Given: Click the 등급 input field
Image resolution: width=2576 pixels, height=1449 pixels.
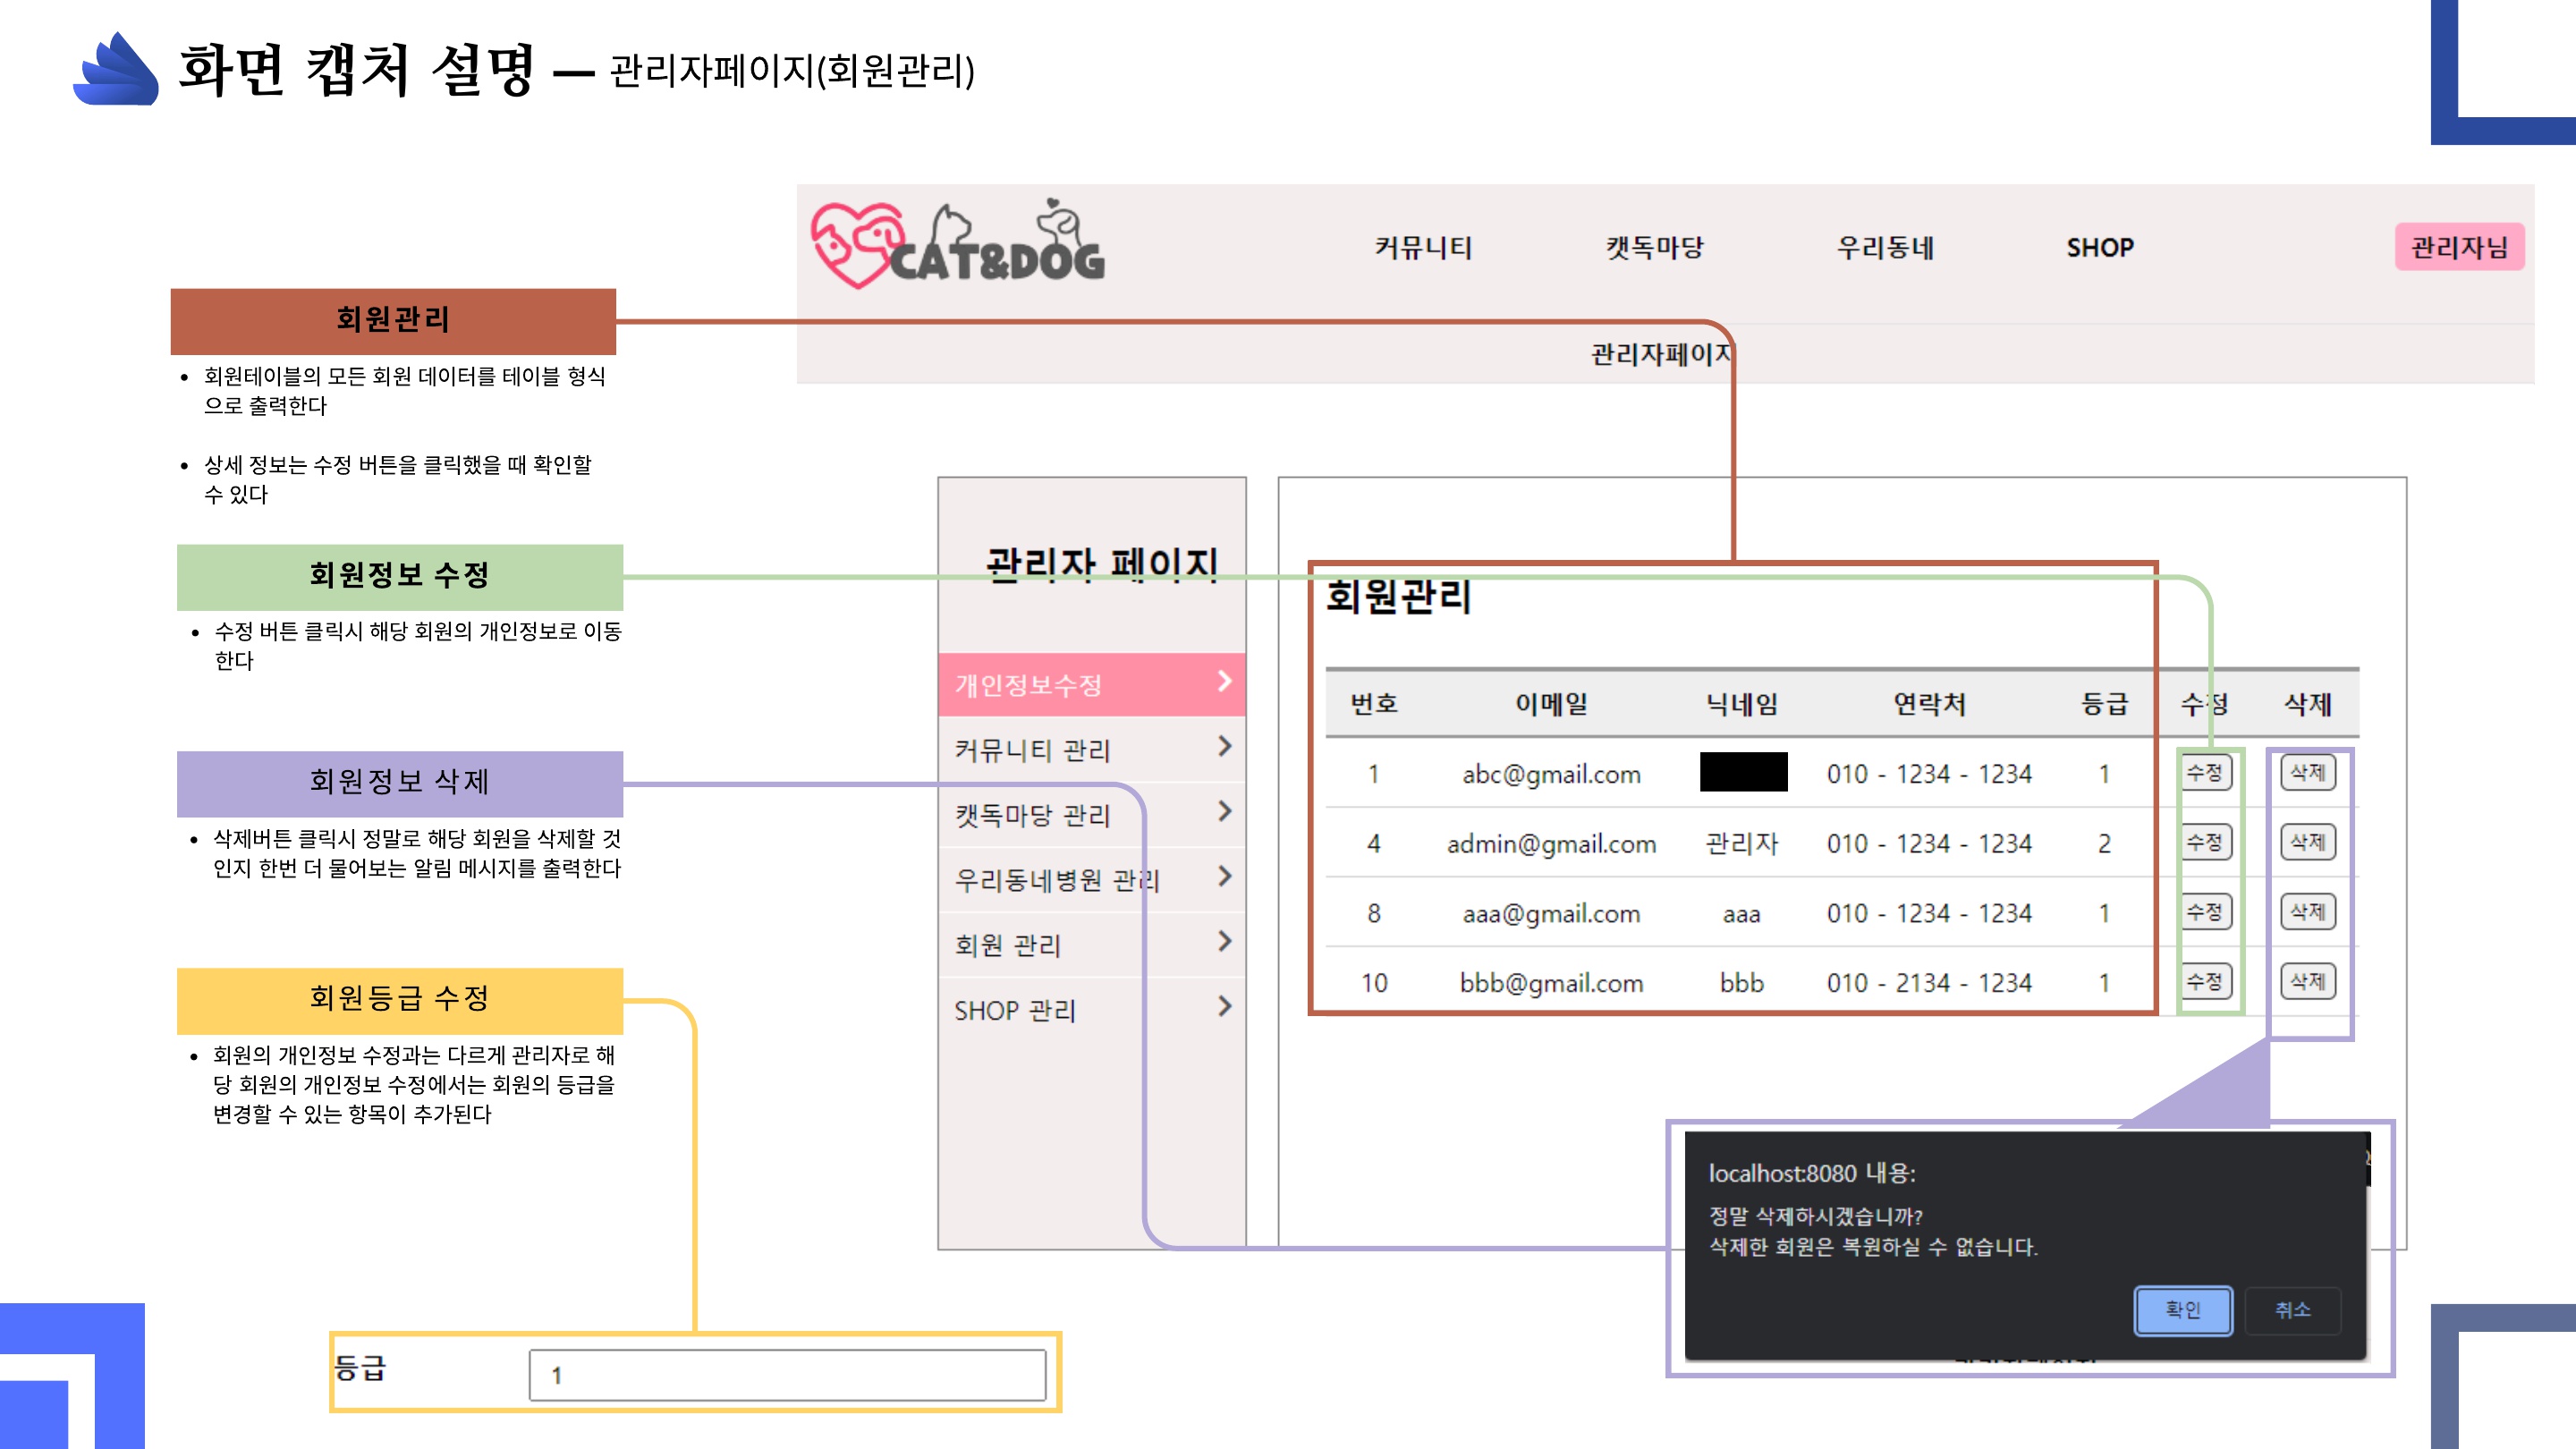Looking at the screenshot, I should pyautogui.click(x=787, y=1375).
